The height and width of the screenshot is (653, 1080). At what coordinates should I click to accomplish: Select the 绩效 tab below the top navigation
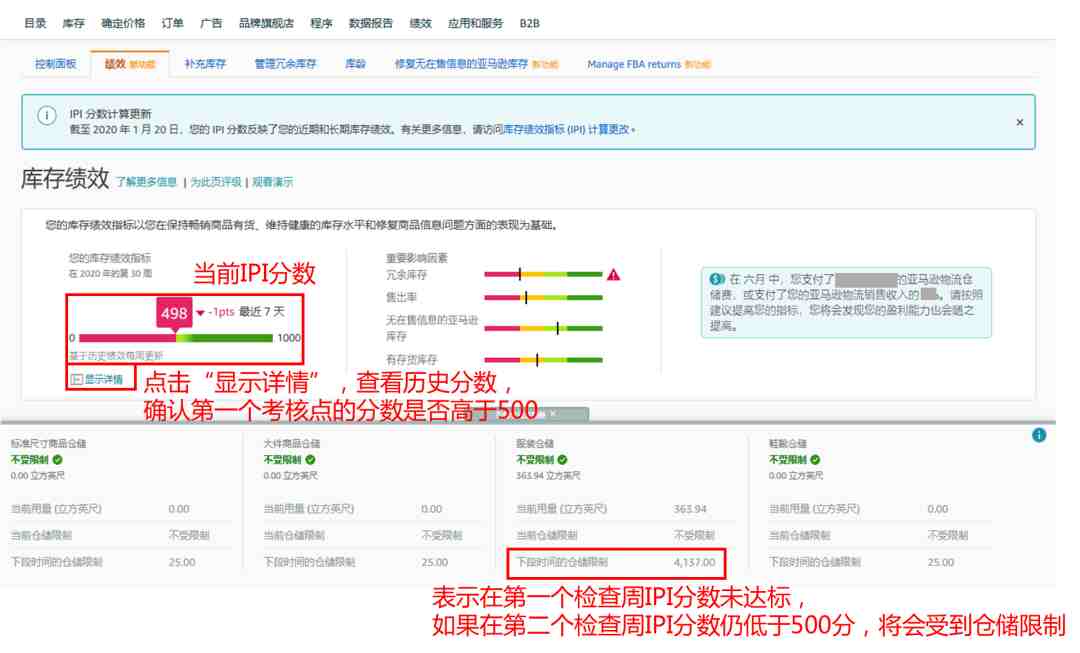(129, 64)
